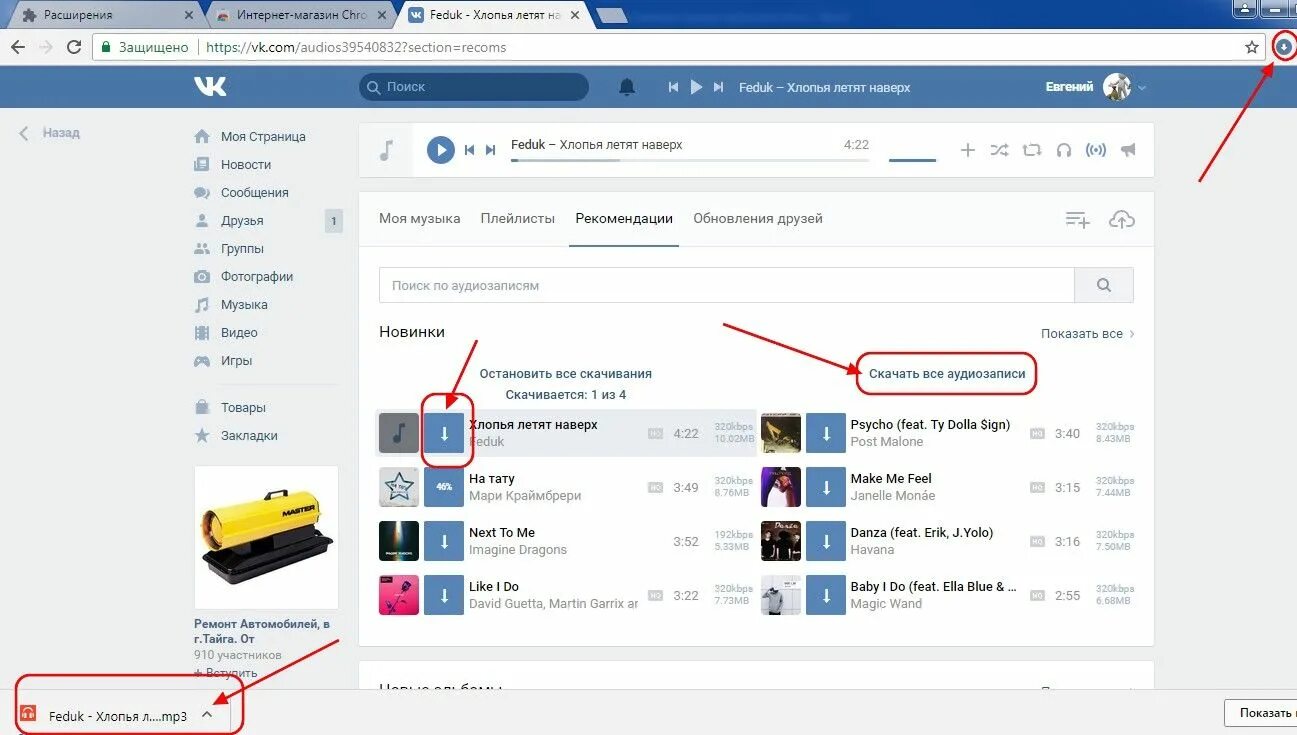The height and width of the screenshot is (735, 1297).
Task: Adjust the volume slider
Action: coord(912,160)
